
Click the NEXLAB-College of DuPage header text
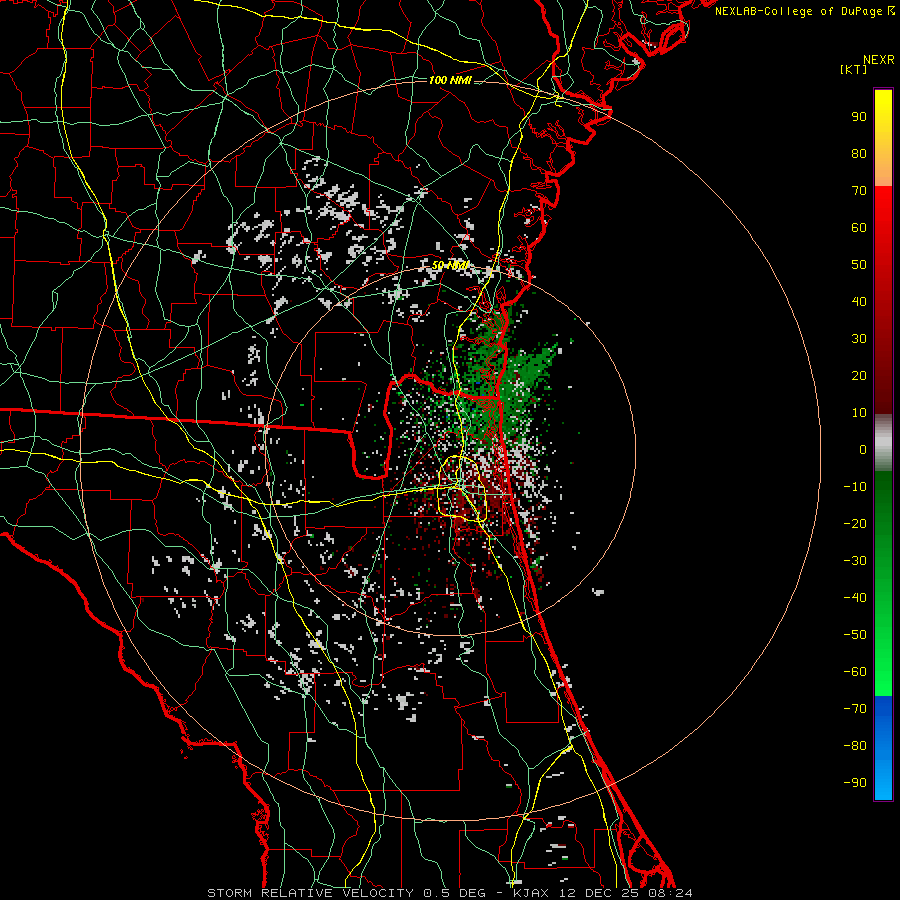tap(804, 11)
